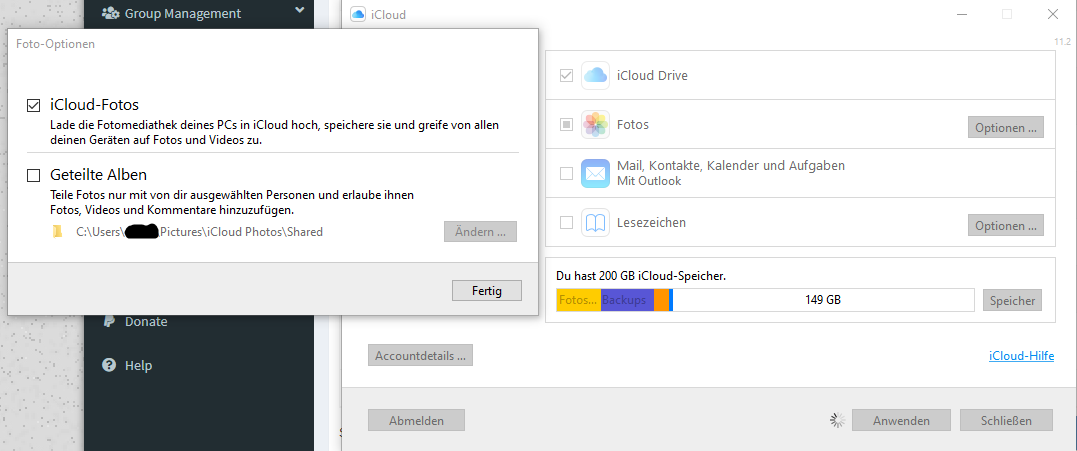Click the 'Mit Outlook' subtitle text
This screenshot has width=1077, height=451.
tap(649, 181)
